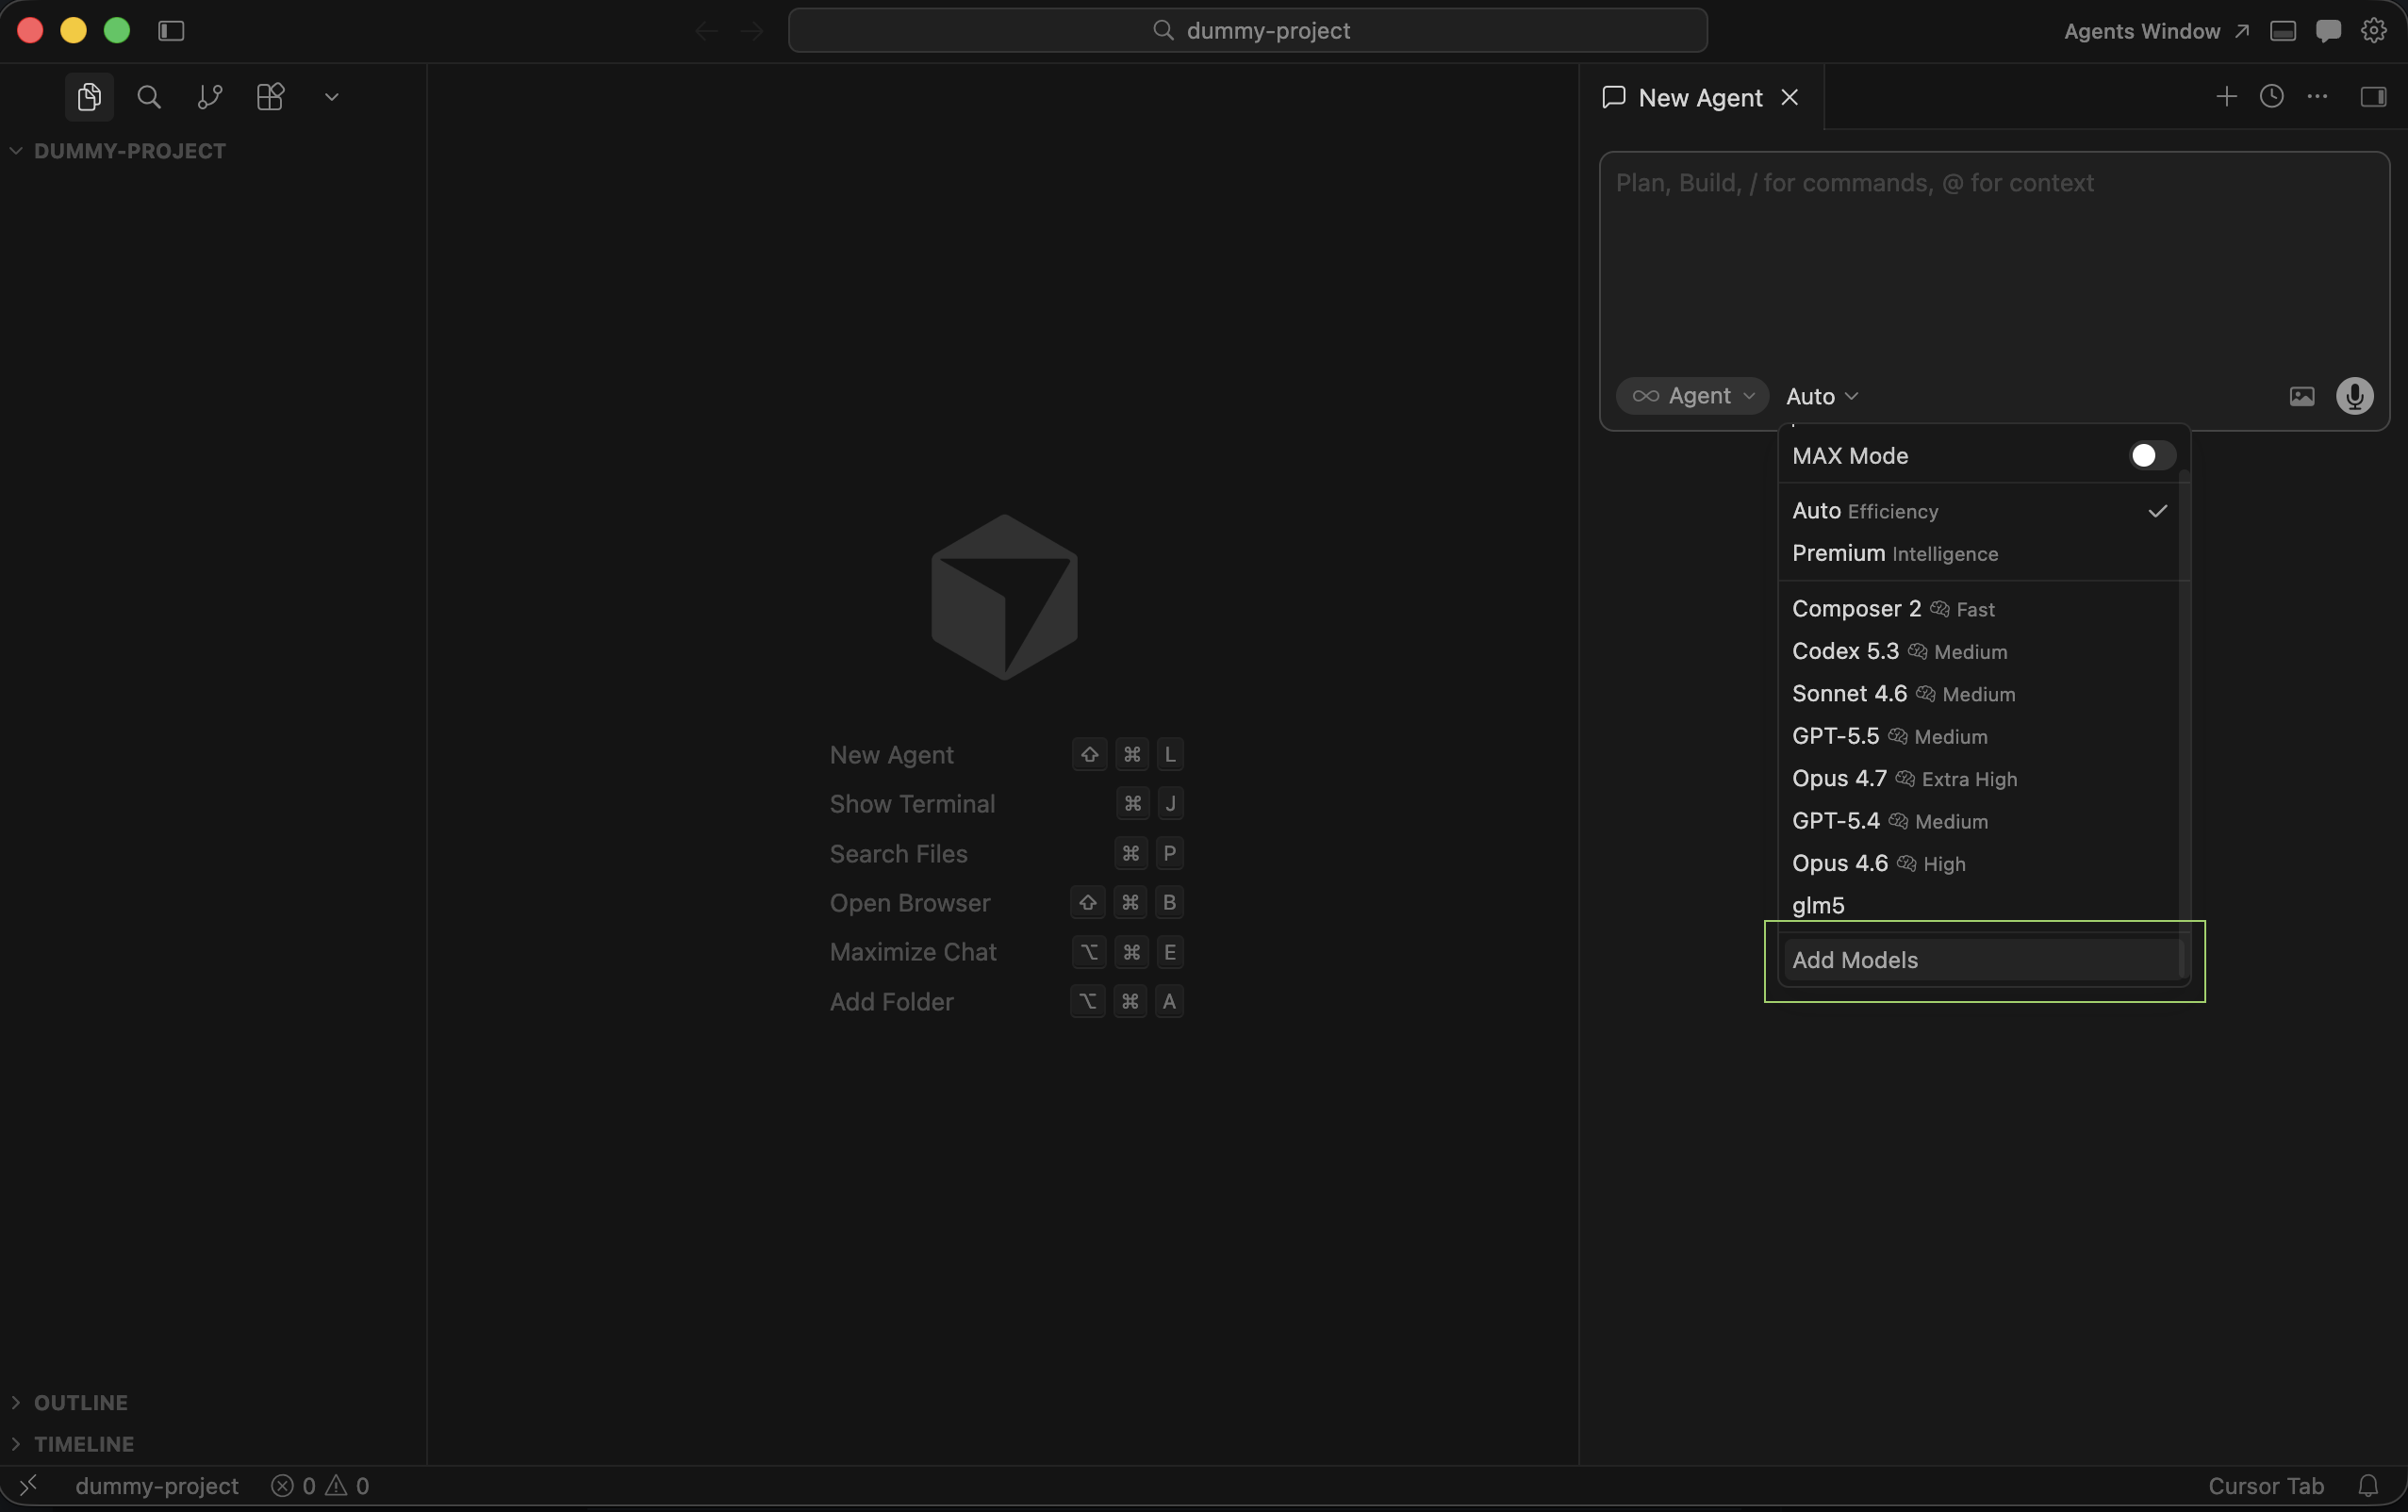Start voice input with the microphone icon

point(2355,396)
